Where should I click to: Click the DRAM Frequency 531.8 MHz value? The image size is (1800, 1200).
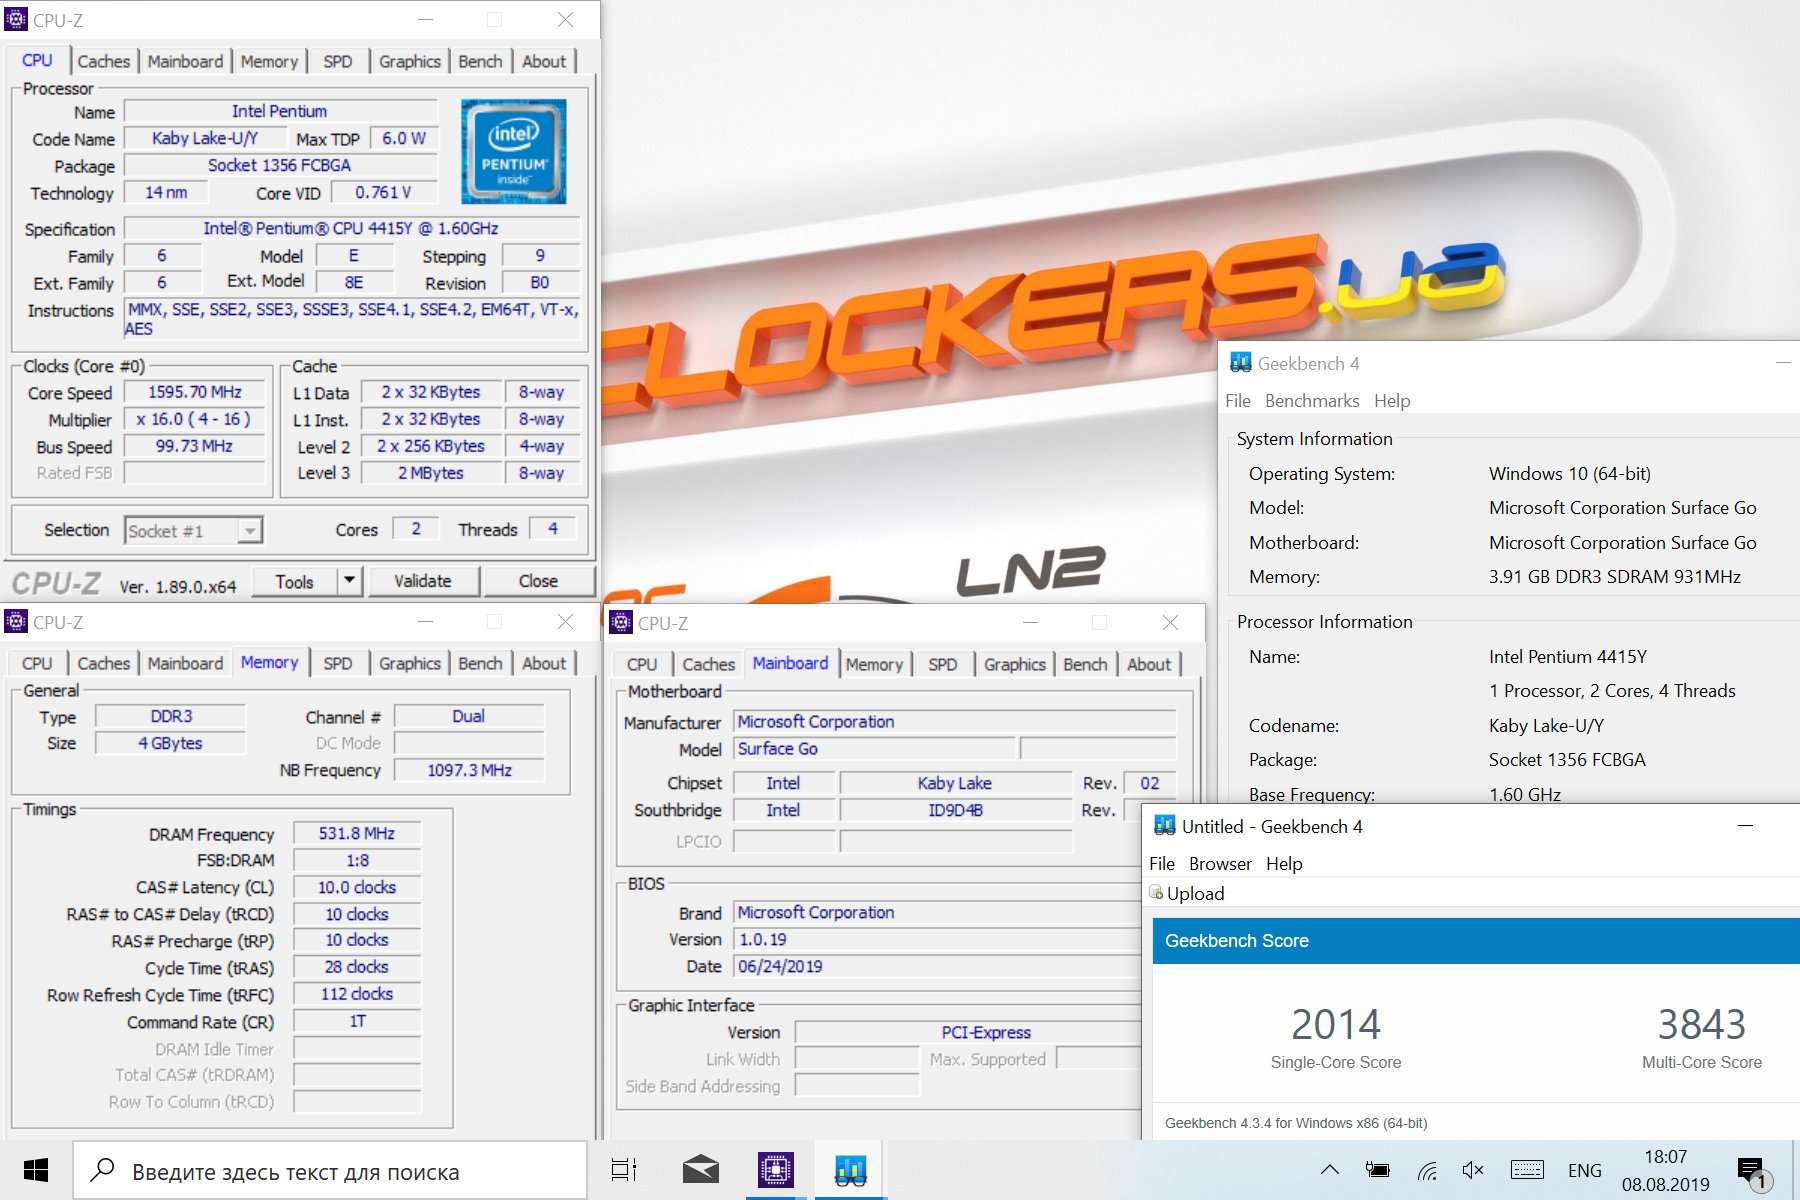pyautogui.click(x=357, y=833)
